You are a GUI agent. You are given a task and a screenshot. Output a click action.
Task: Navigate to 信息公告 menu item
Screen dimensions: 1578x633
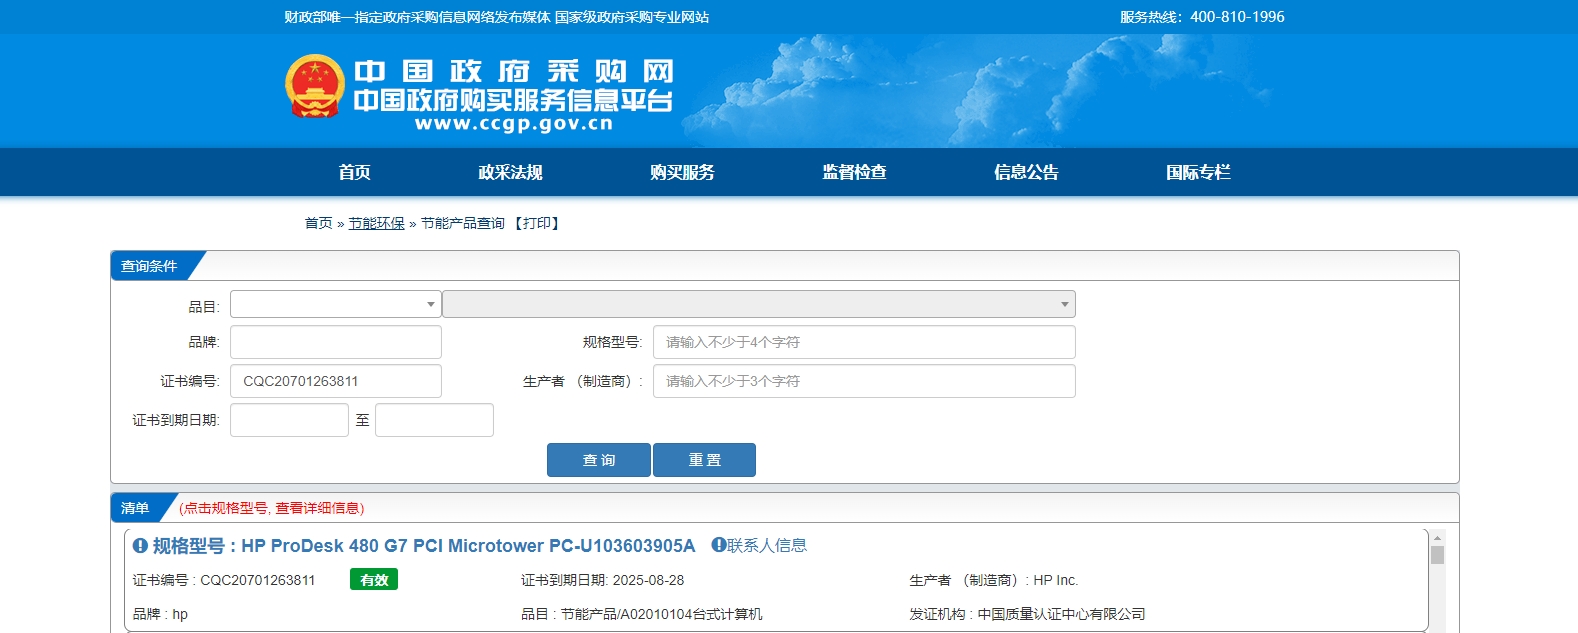pyautogui.click(x=1026, y=172)
